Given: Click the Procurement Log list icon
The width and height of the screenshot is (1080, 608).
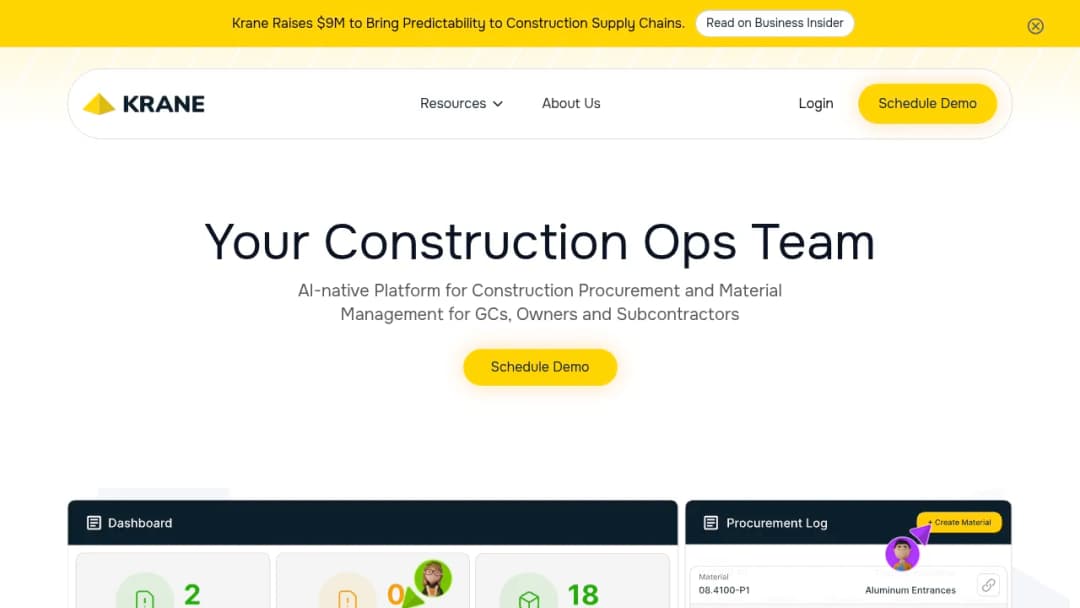Looking at the screenshot, I should point(711,523).
